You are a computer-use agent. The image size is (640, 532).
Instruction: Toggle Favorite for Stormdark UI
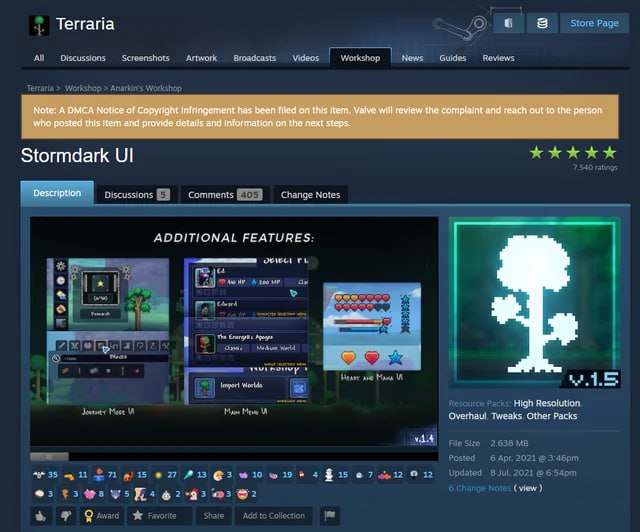point(155,516)
